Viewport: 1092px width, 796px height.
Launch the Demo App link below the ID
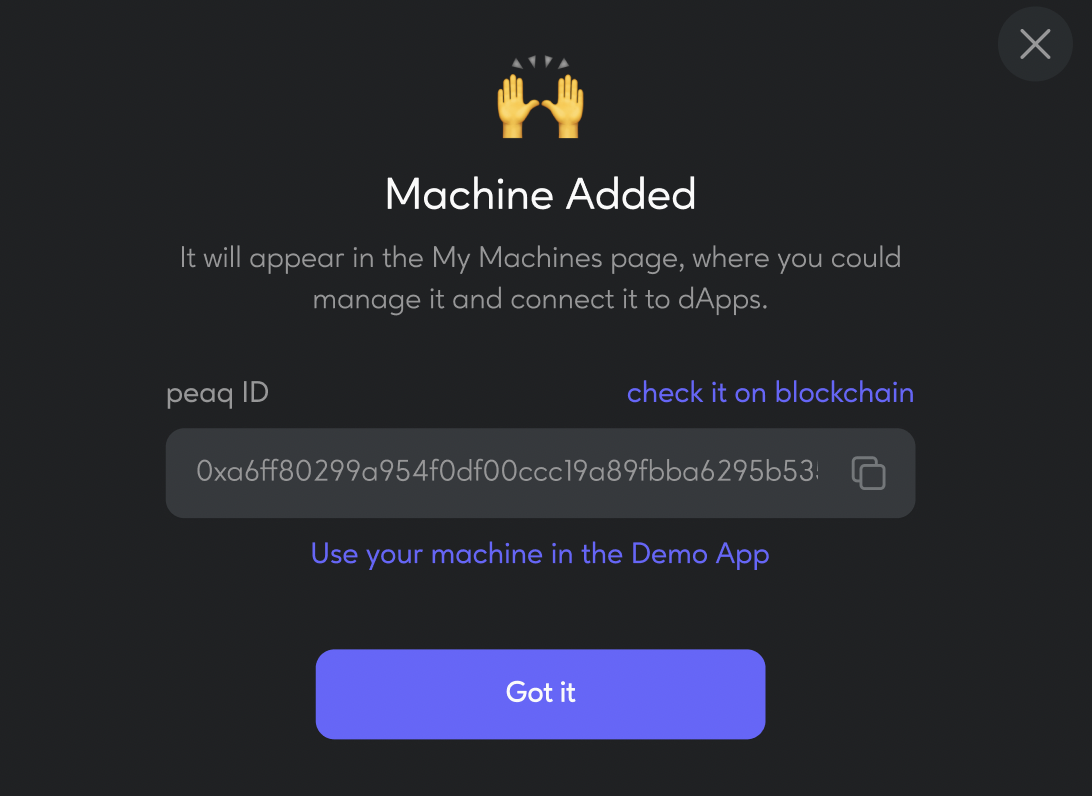coord(540,554)
